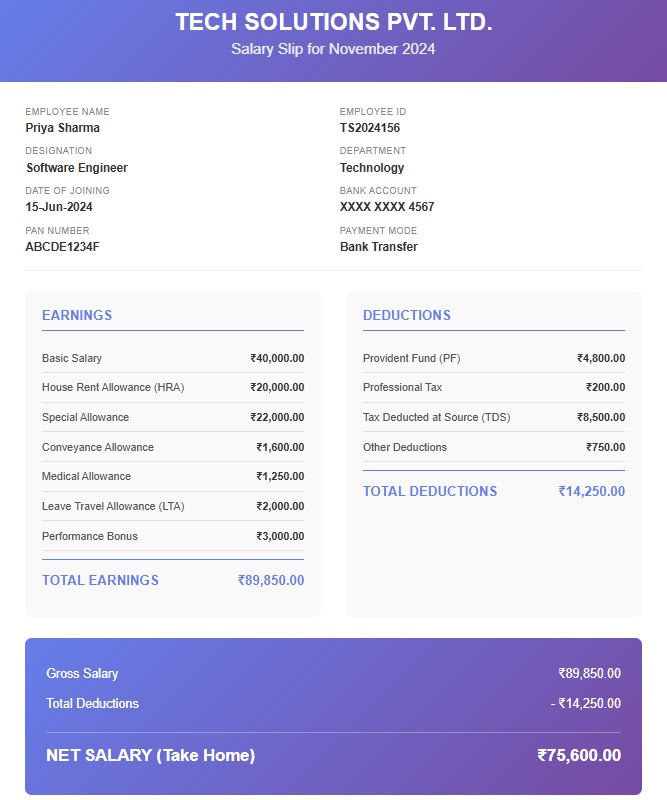Screen dimensions: 667x800
Task: Select the Basic Salary amount ₹40,000.00
Action: point(277,358)
